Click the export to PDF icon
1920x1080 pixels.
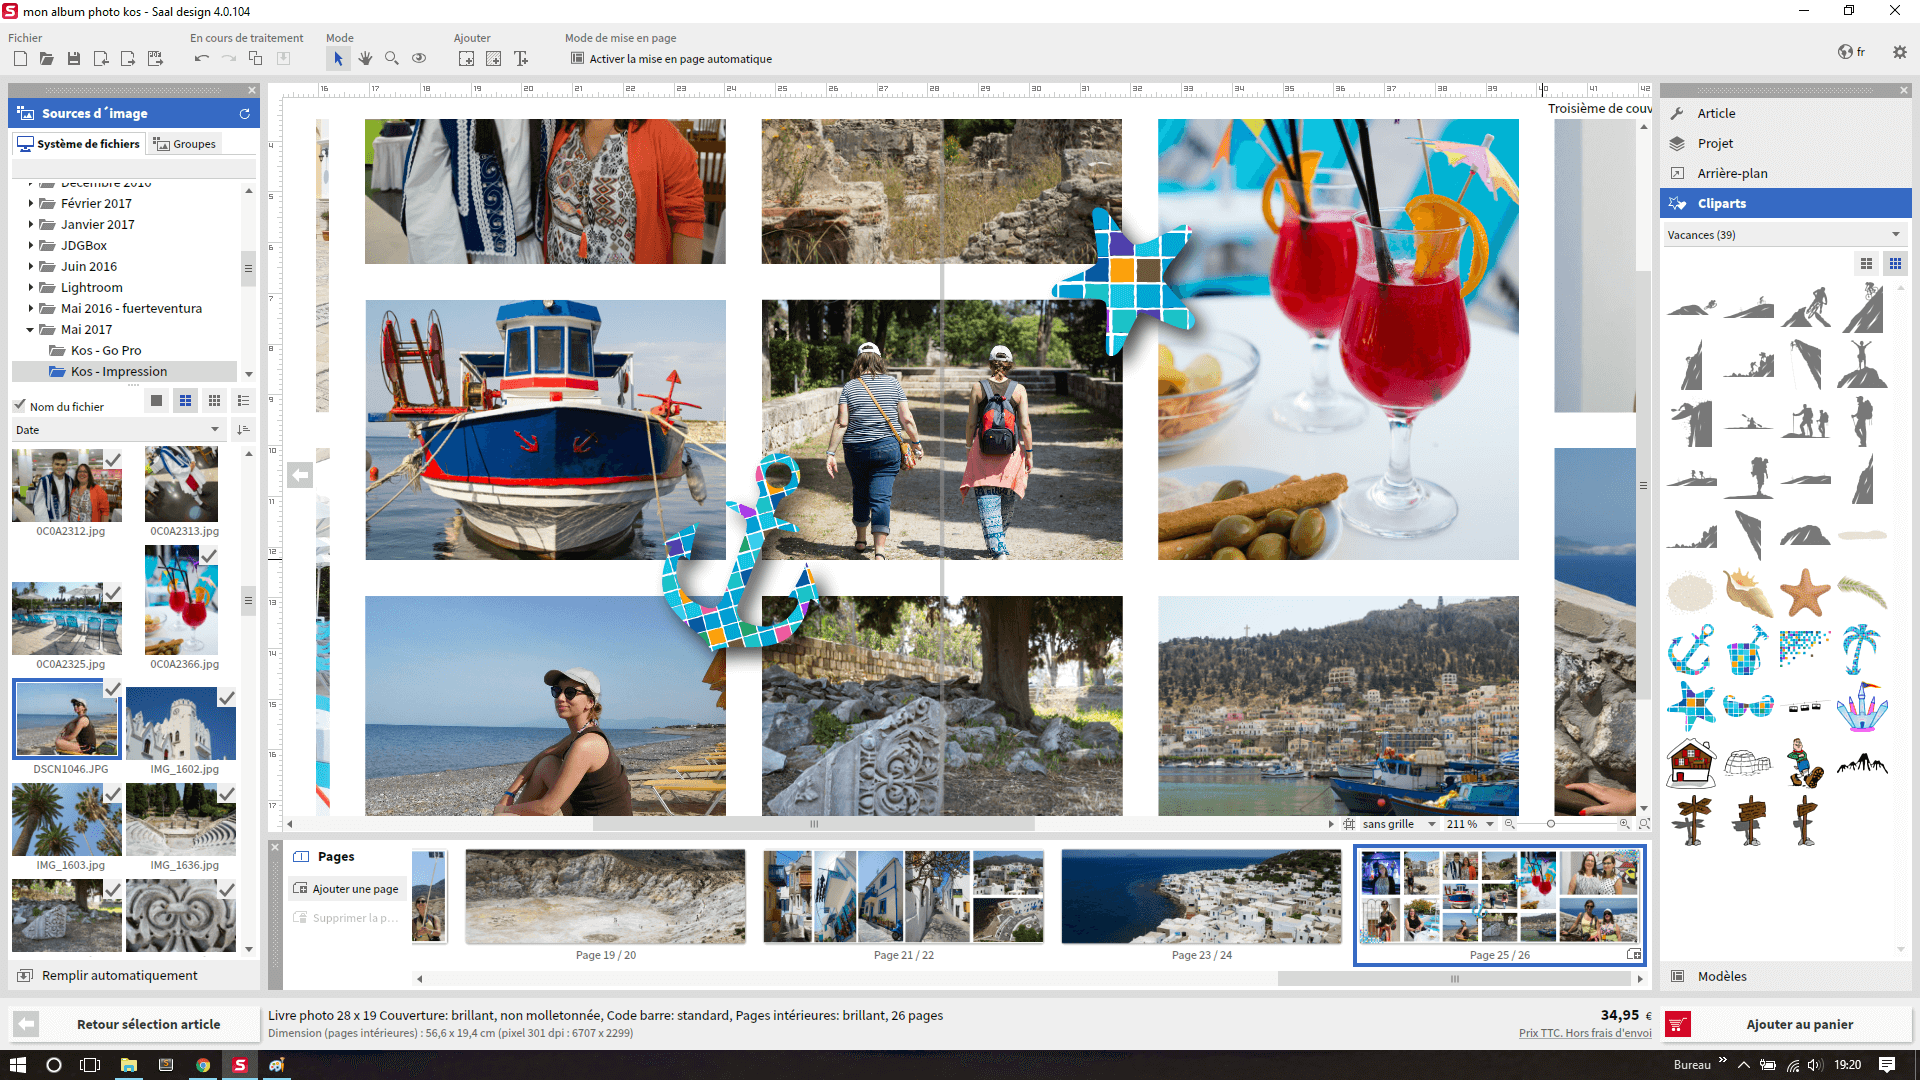(x=155, y=59)
